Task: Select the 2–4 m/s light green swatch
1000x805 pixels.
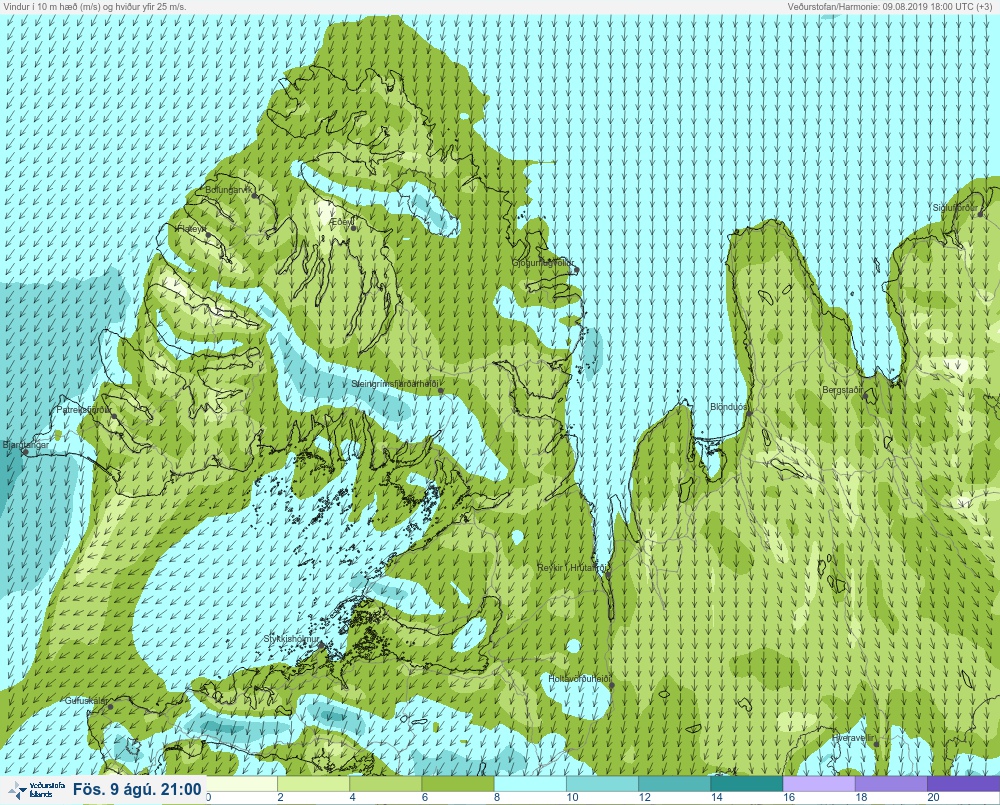Action: point(313,784)
